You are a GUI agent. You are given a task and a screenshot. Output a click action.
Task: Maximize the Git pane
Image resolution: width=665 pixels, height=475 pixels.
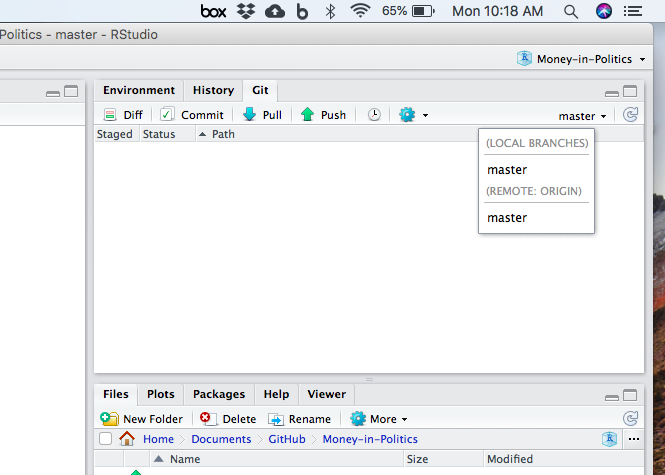(x=630, y=91)
